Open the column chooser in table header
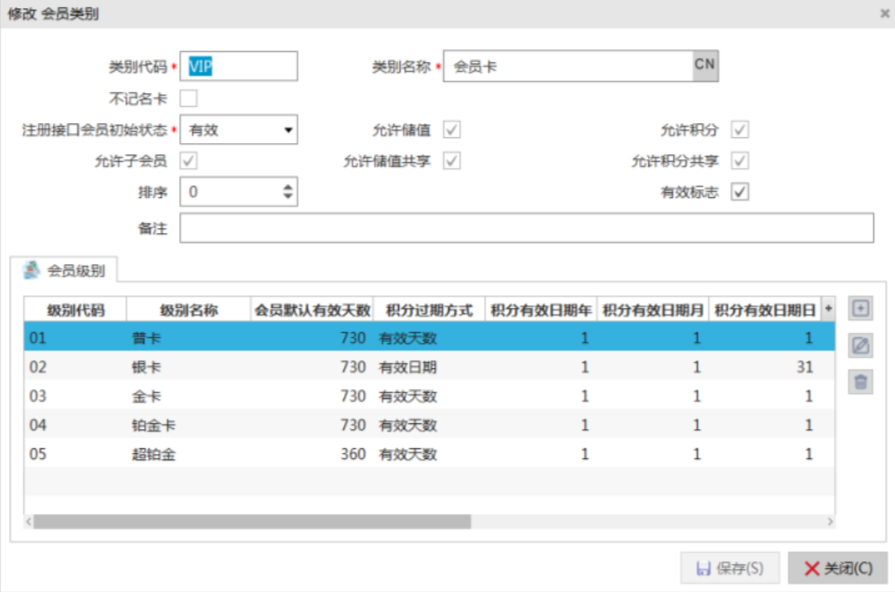Viewport: 895px width, 592px height. coord(828,309)
